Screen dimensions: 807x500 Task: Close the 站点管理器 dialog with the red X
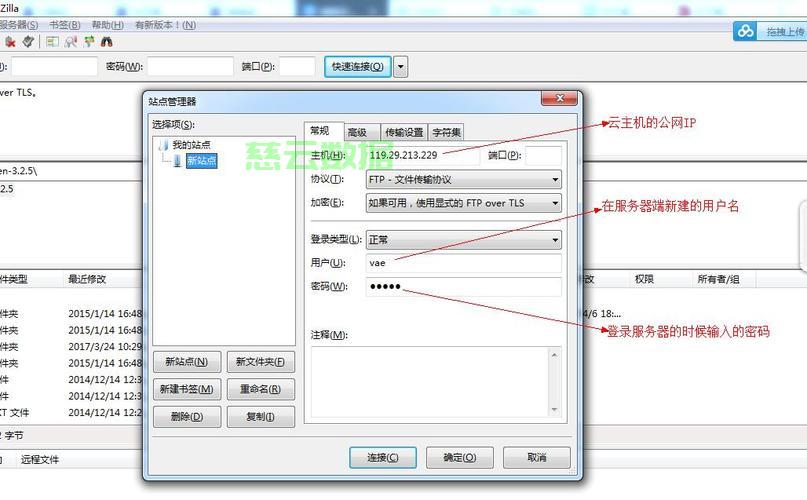[x=559, y=100]
